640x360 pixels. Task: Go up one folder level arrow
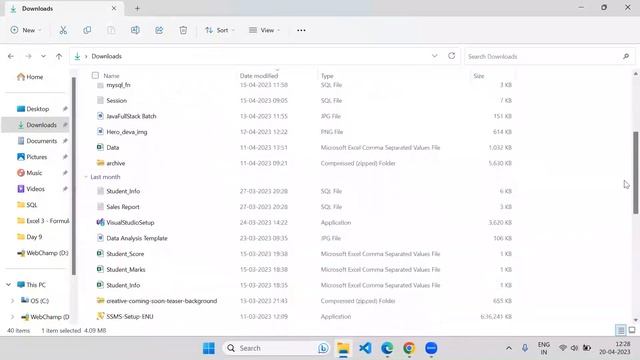pyautogui.click(x=59, y=56)
